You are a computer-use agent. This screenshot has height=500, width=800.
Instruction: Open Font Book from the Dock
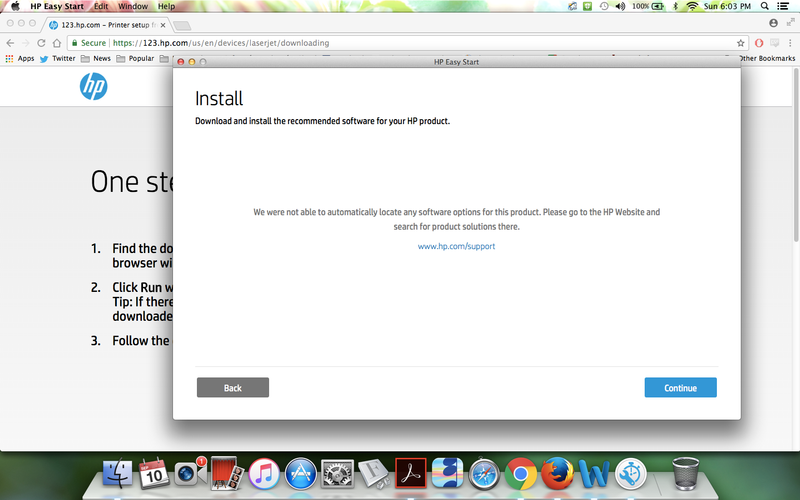[374, 473]
